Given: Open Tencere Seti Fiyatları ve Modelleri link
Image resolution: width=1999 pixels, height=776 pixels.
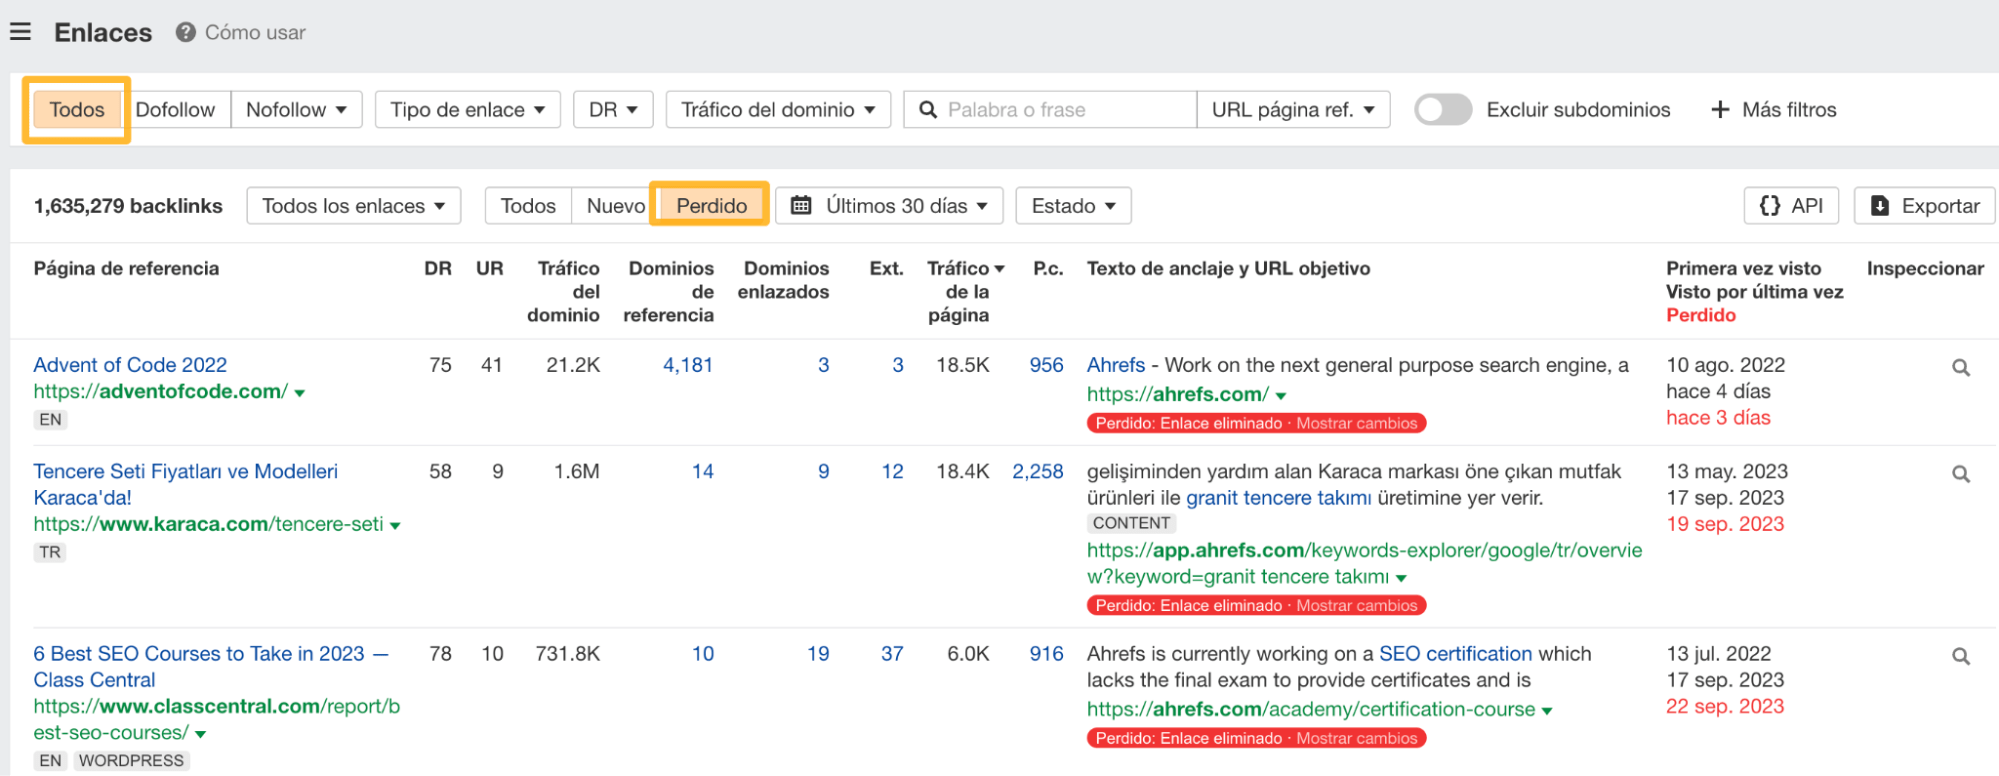Looking at the screenshot, I should pyautogui.click(x=185, y=484).
